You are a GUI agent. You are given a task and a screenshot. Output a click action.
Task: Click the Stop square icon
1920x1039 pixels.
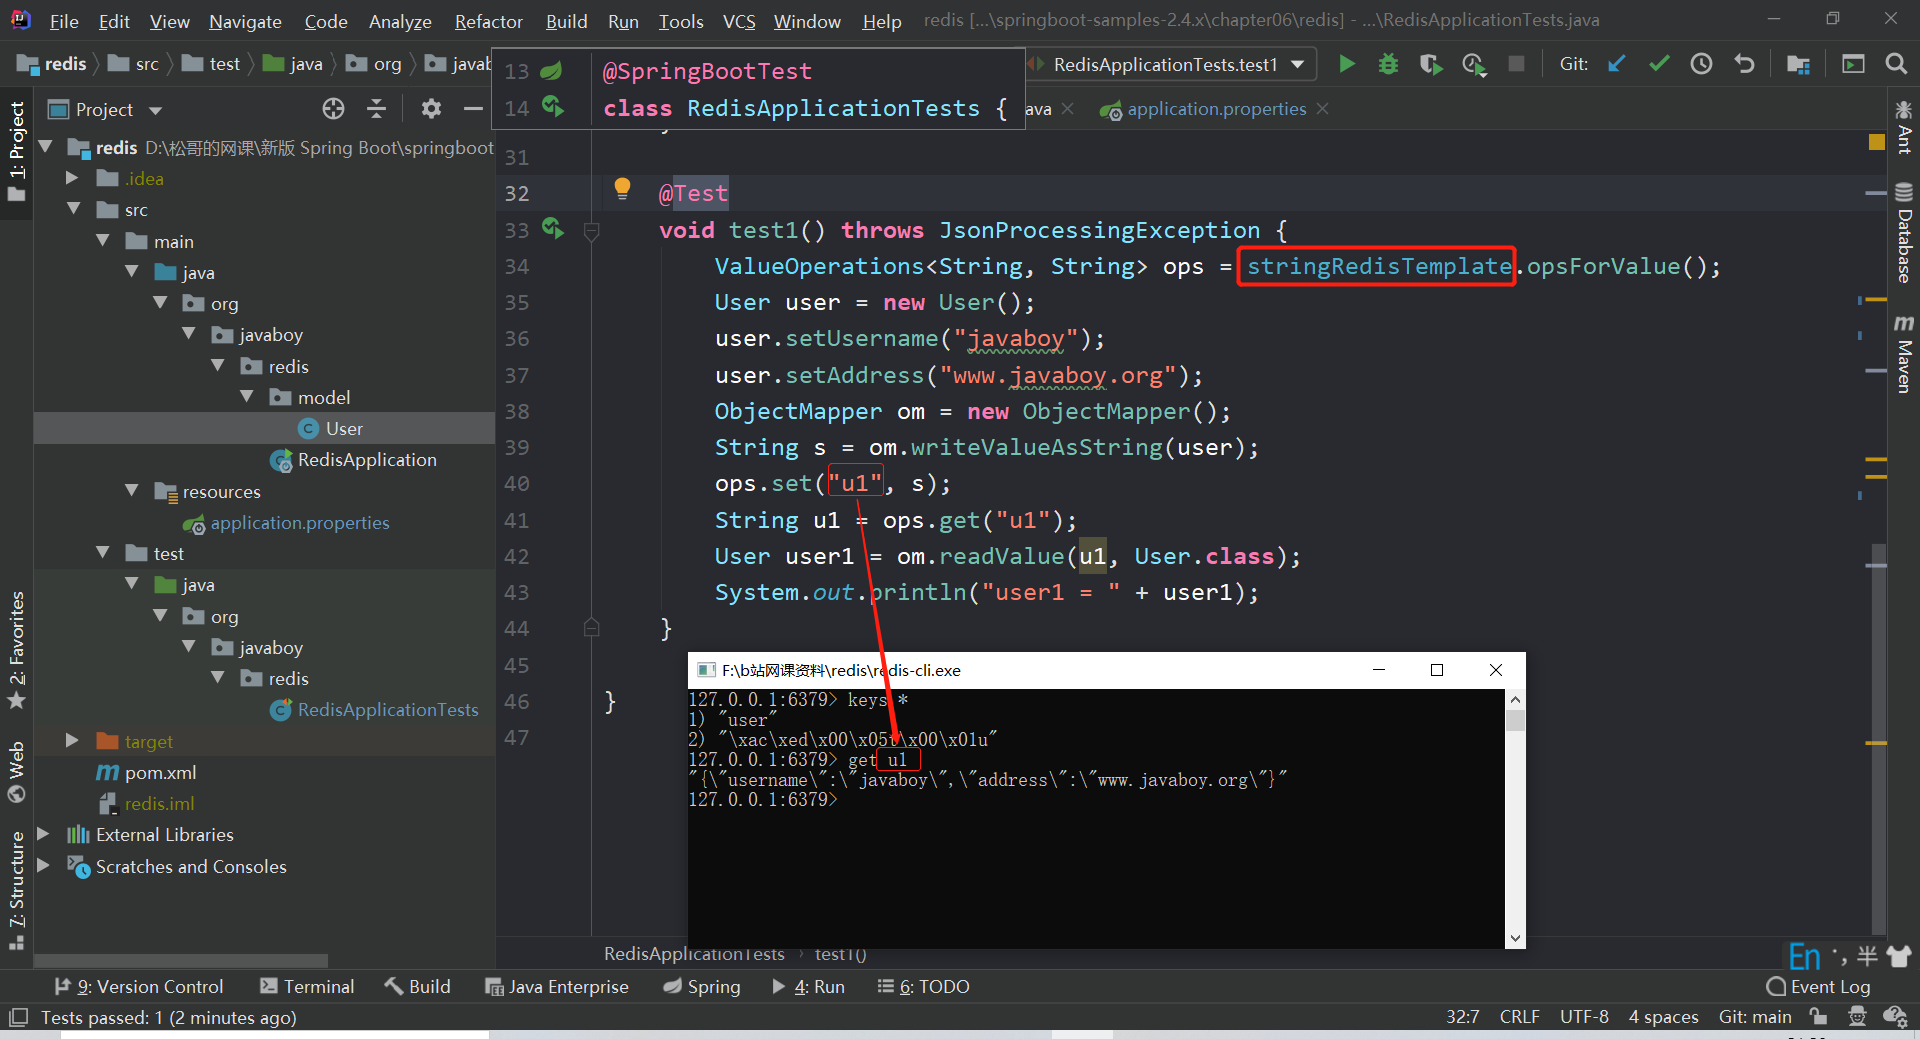[1516, 64]
